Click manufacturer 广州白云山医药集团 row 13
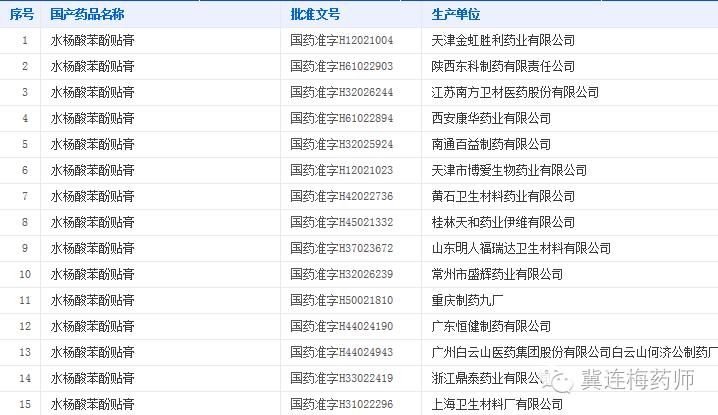Image resolution: width=718 pixels, height=415 pixels. coord(575,352)
